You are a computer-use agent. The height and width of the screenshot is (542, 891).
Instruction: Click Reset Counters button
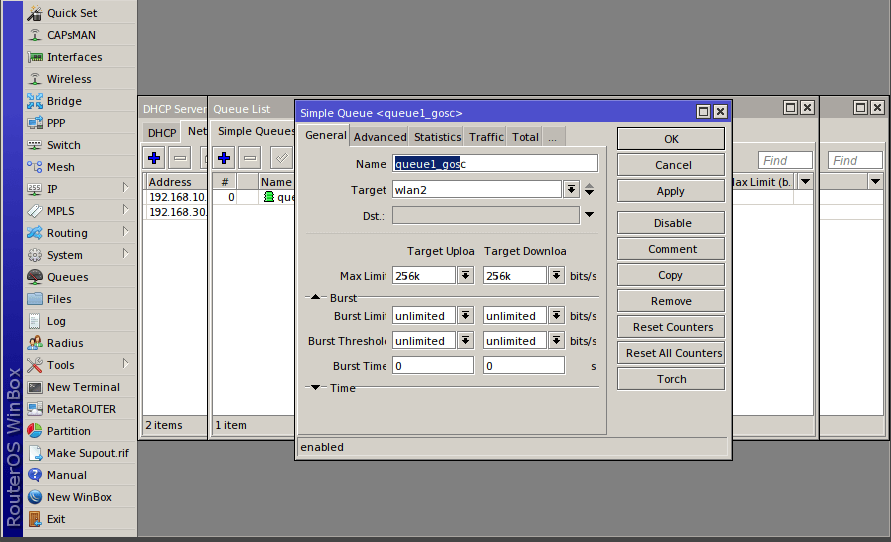point(671,327)
